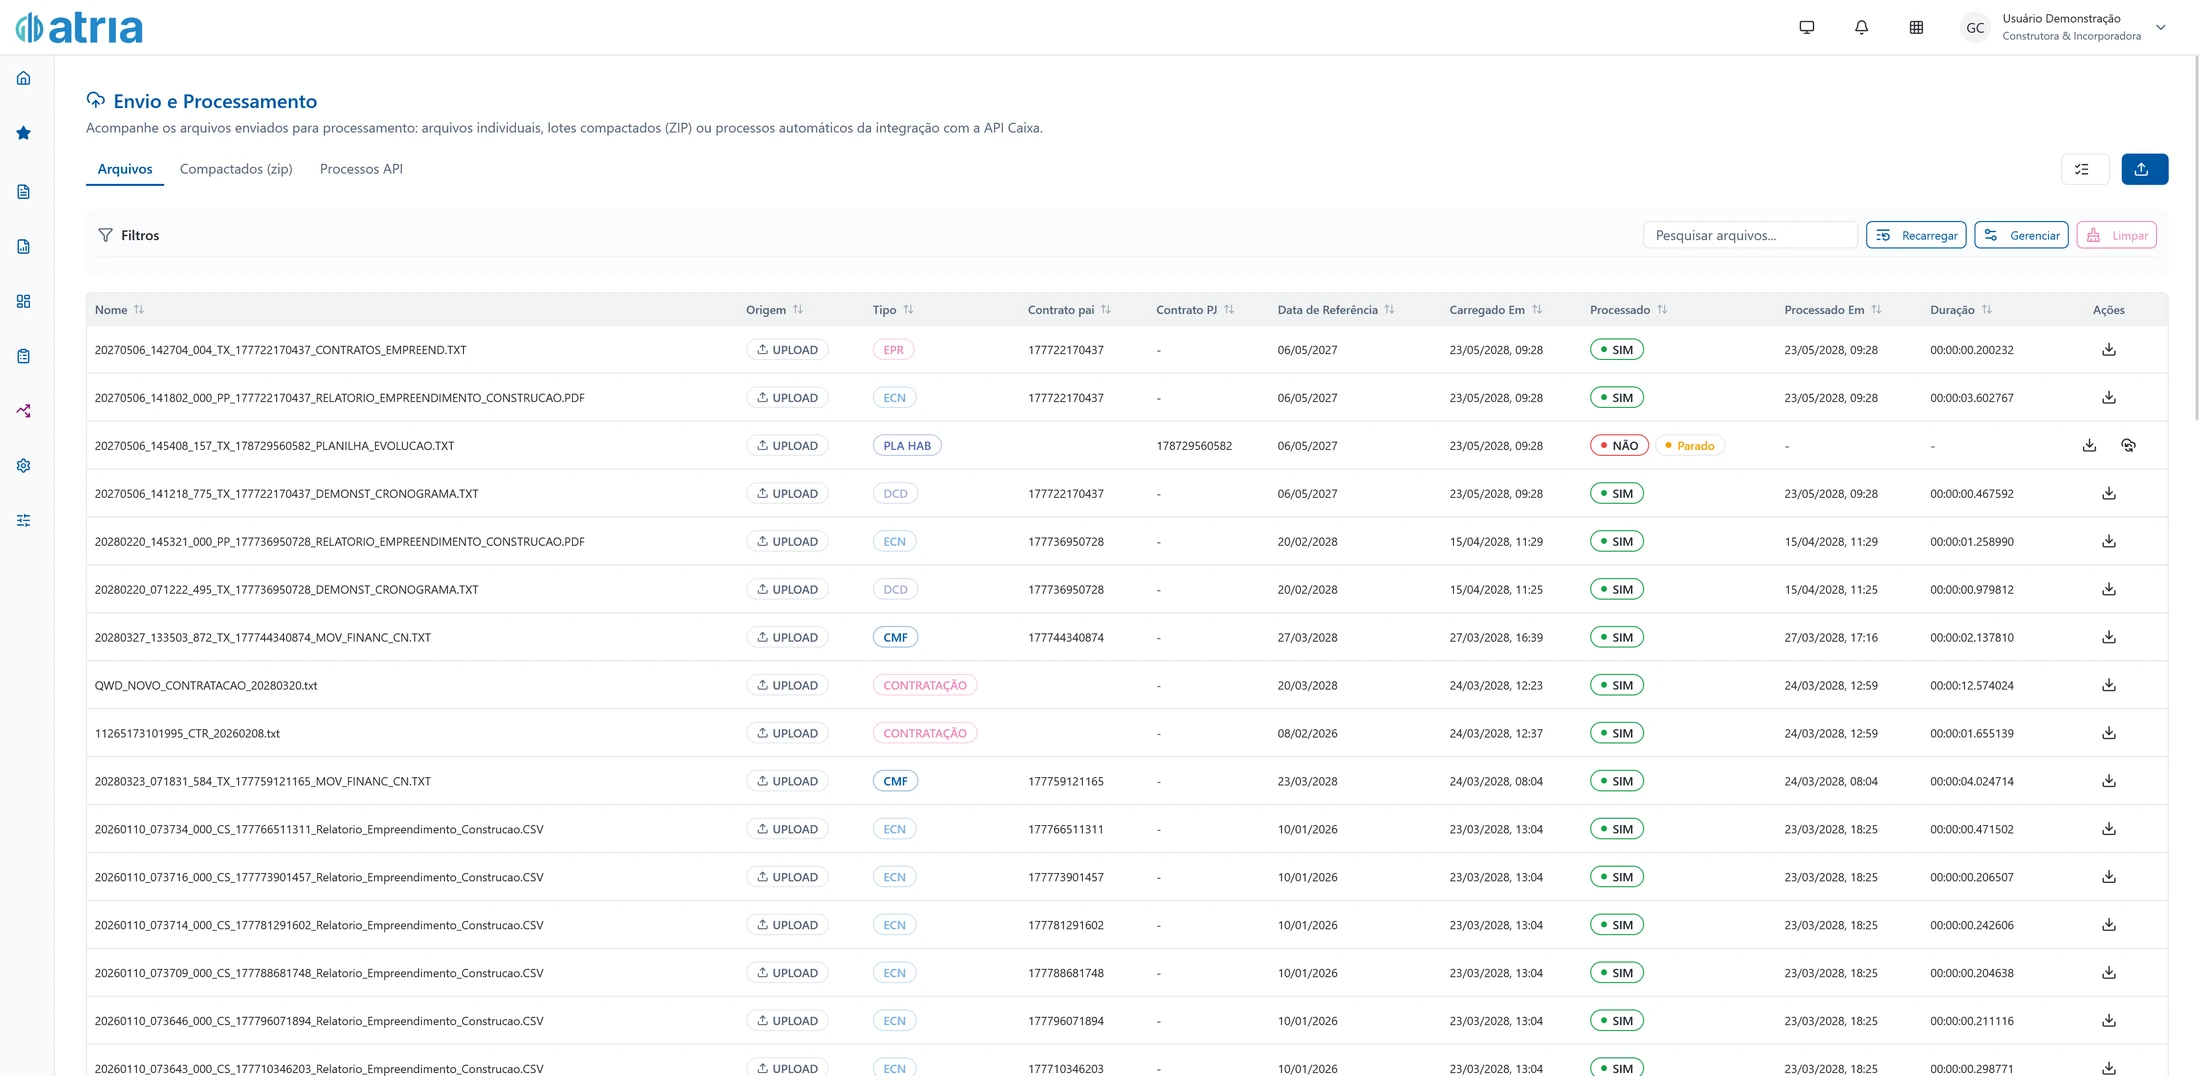Click the EPR type tag
The image size is (2200, 1076).
pyautogui.click(x=893, y=350)
